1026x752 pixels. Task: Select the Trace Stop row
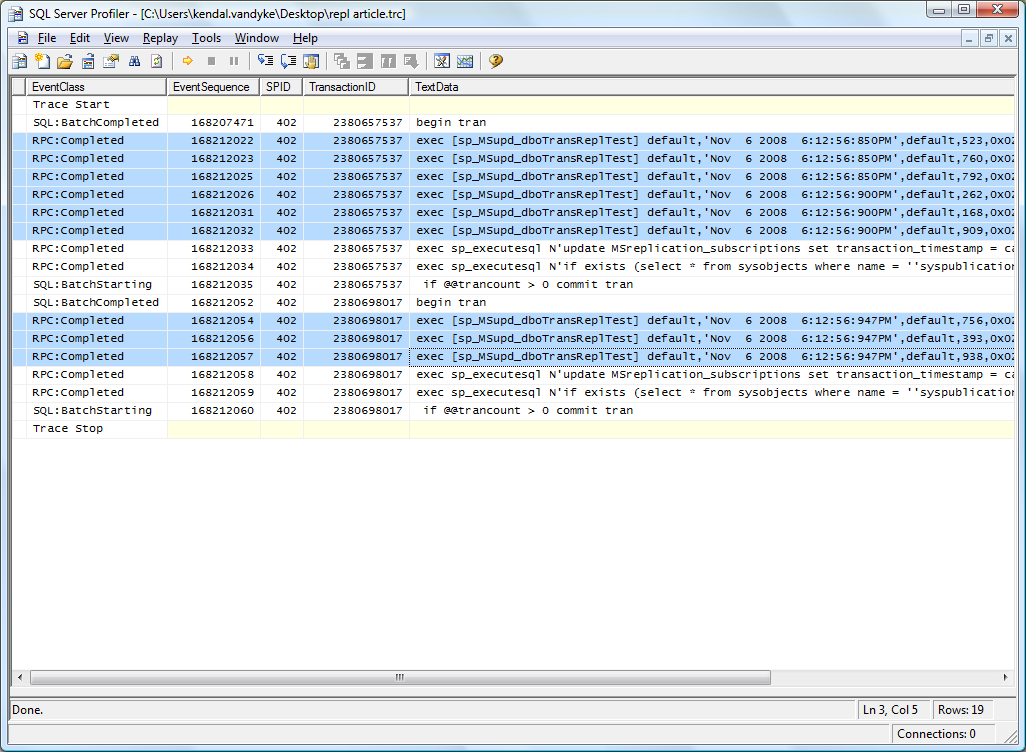[513, 429]
